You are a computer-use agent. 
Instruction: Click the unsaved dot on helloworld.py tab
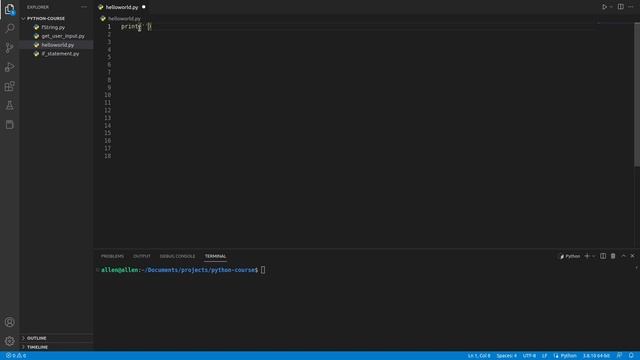pos(144,7)
